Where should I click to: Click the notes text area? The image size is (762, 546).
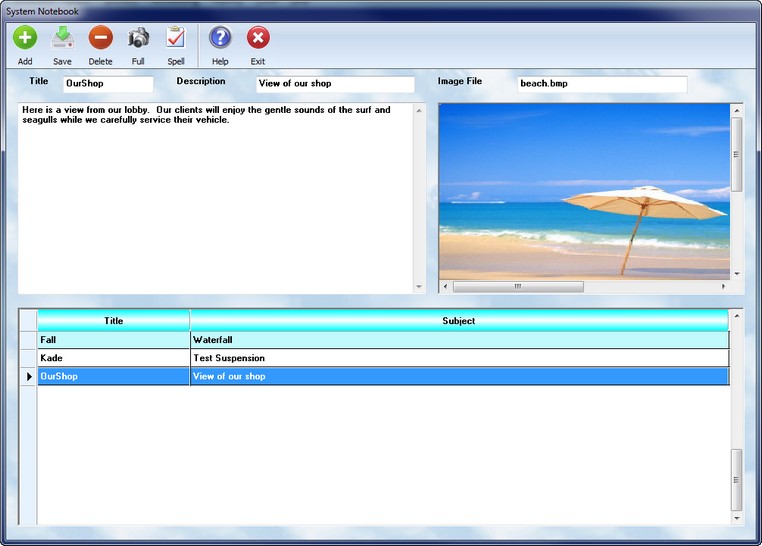tap(215, 200)
